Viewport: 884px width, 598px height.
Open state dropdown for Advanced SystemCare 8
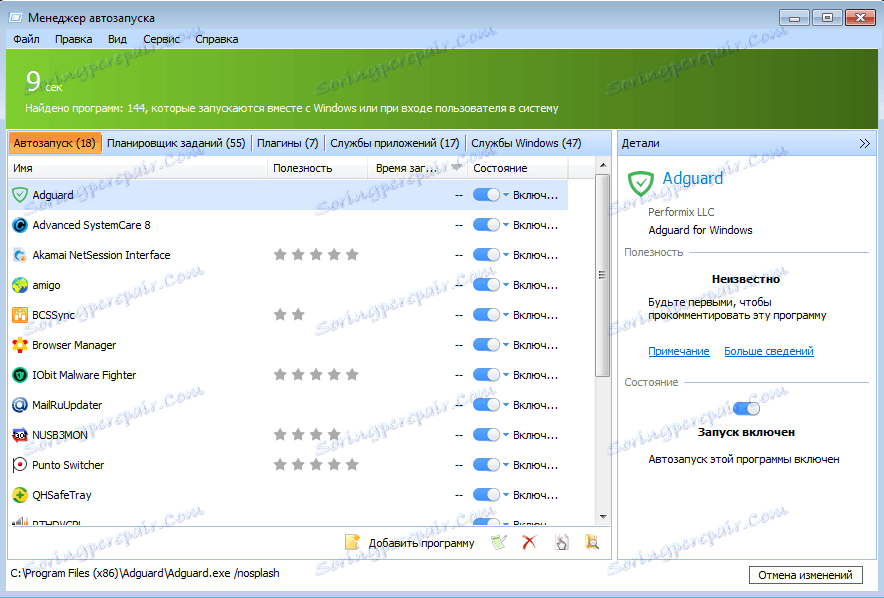coord(506,225)
